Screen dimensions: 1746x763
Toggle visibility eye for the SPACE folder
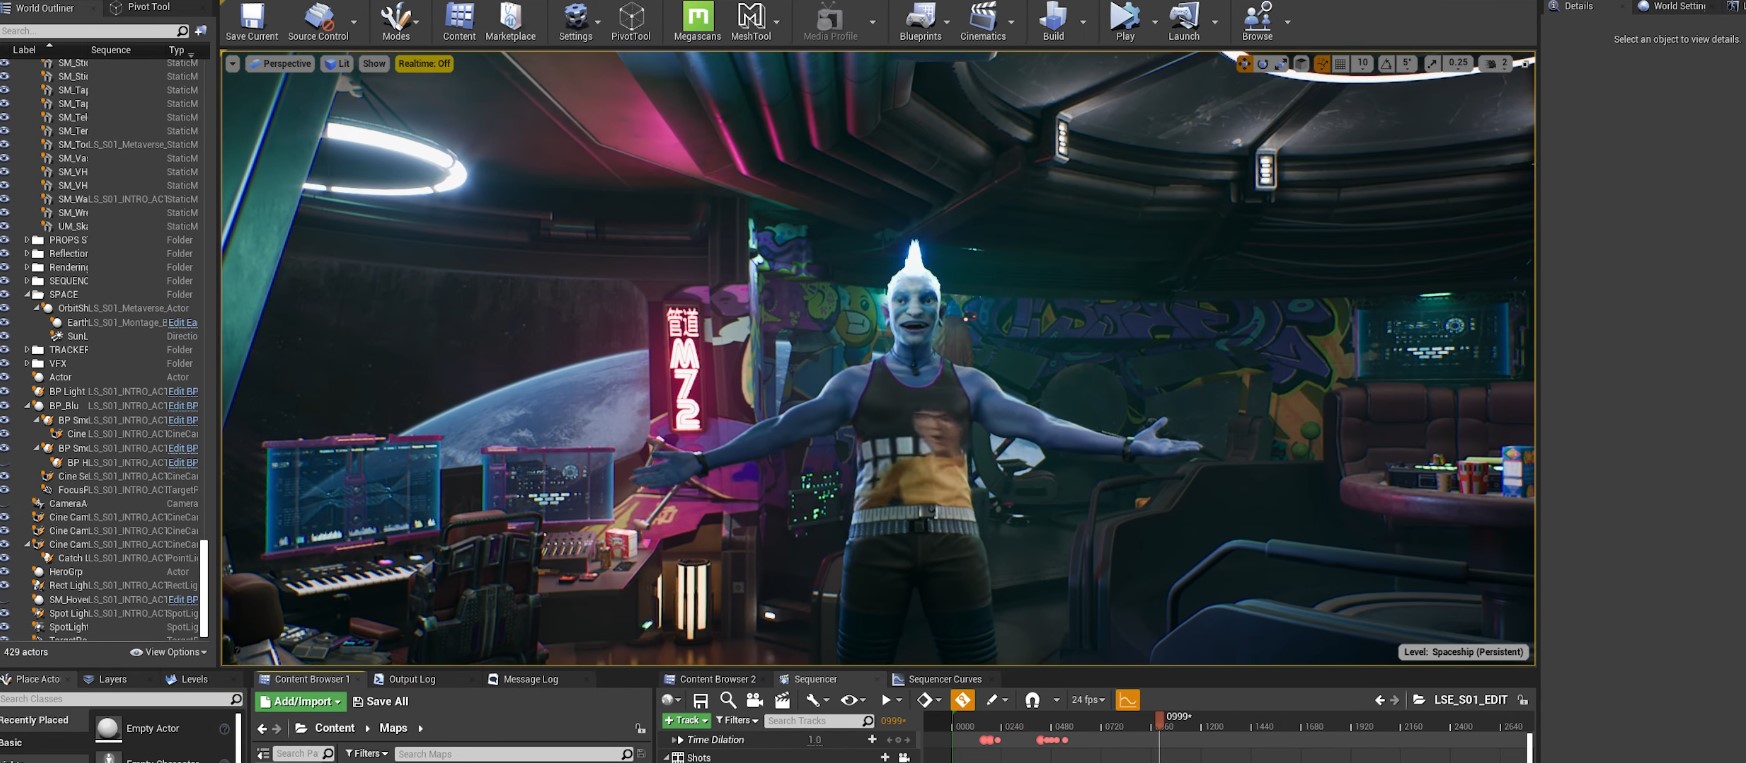tap(5, 295)
